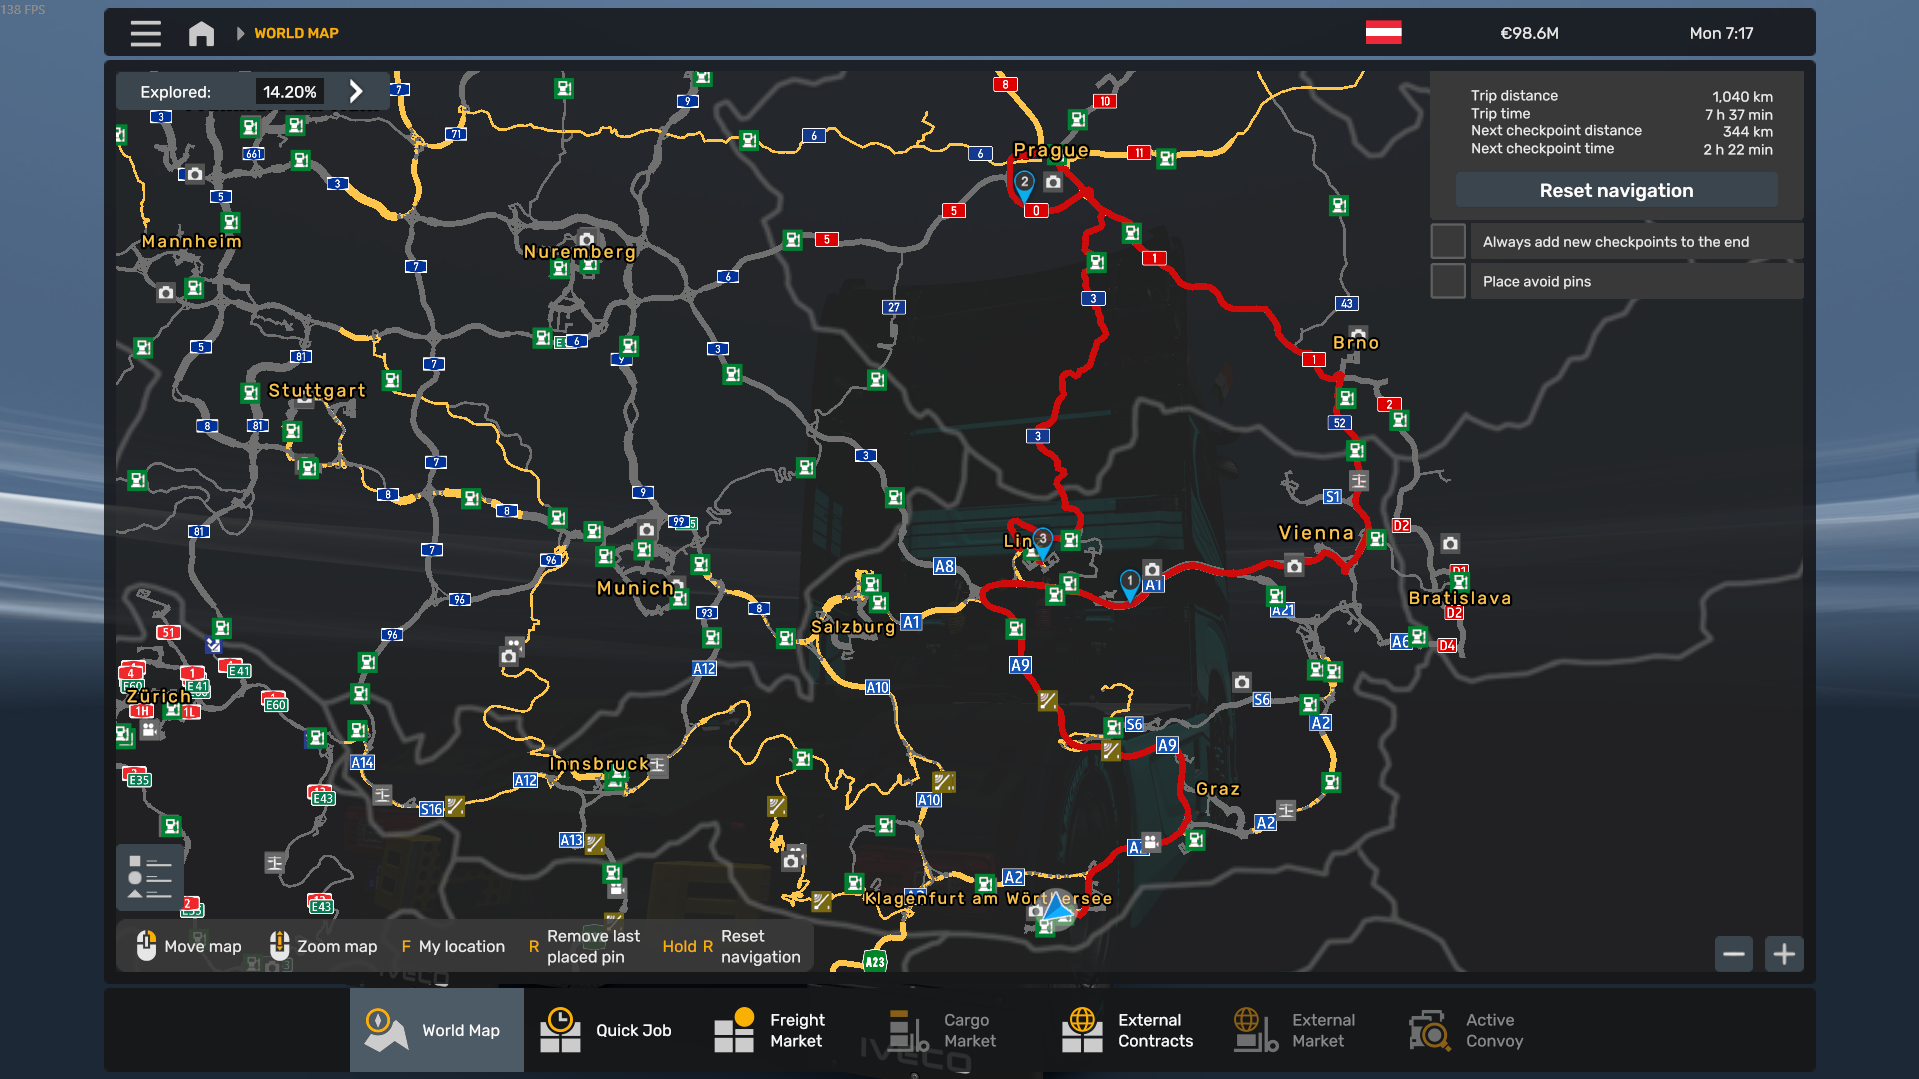Click the Salzburg city label
1919x1079 pixels.
point(853,627)
